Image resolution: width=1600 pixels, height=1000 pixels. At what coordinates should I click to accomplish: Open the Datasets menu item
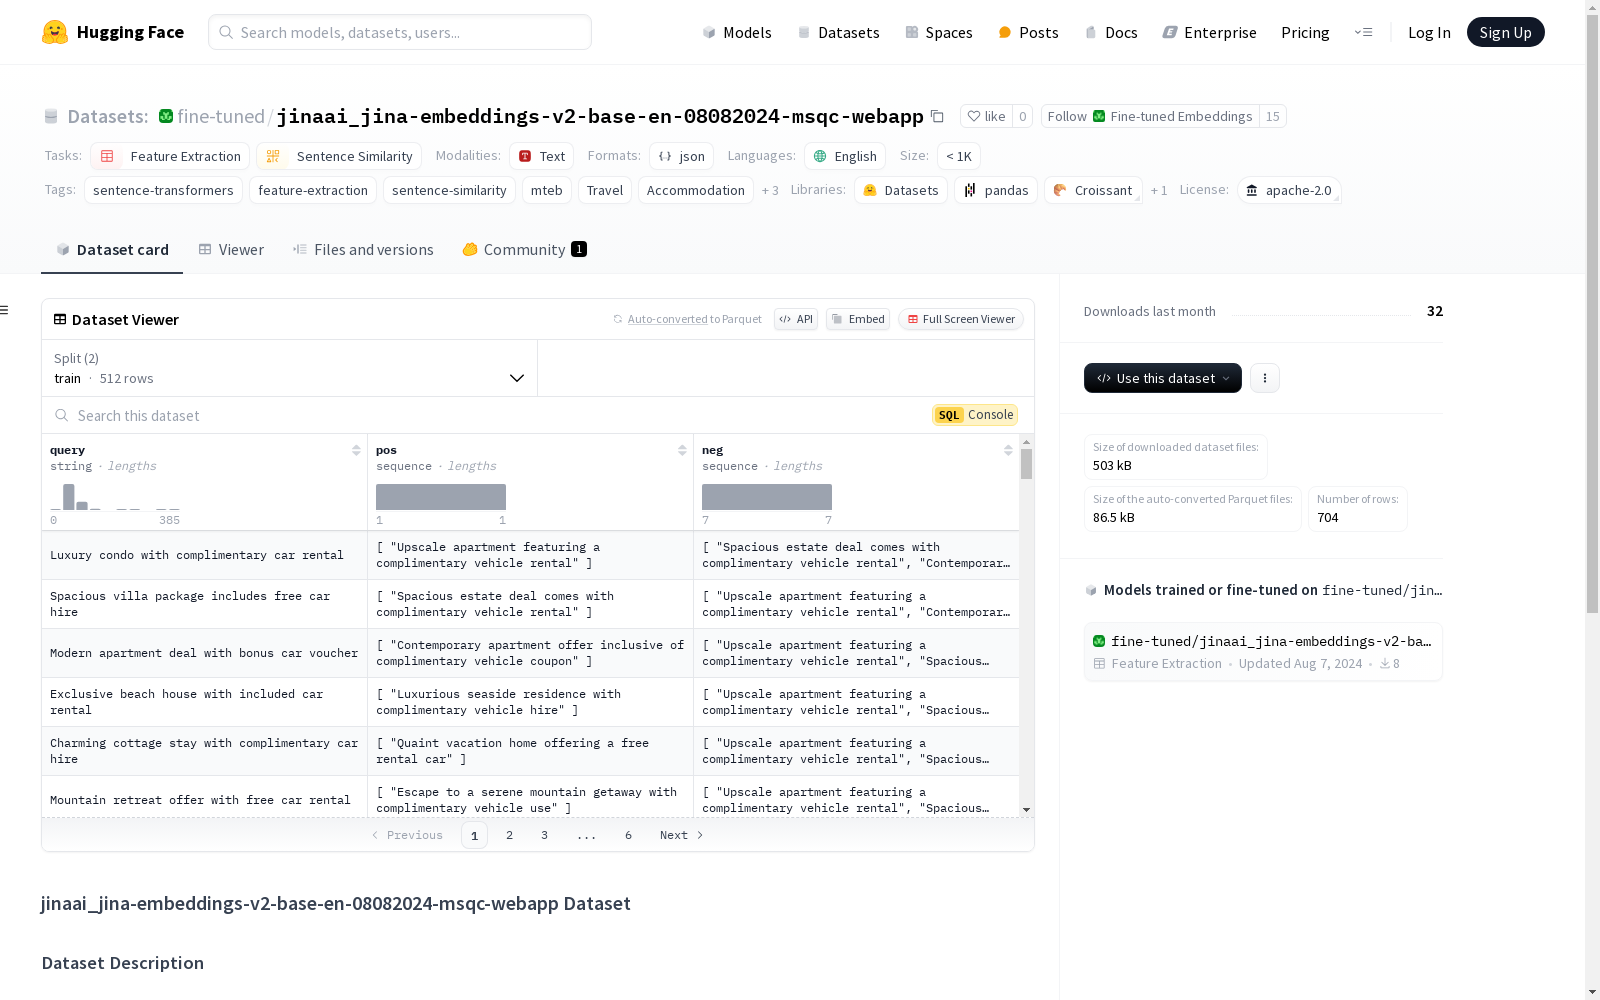pos(838,32)
